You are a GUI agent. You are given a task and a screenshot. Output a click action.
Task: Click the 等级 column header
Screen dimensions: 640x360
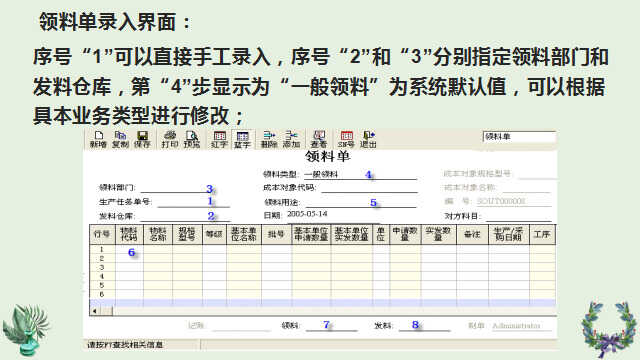click(x=214, y=234)
